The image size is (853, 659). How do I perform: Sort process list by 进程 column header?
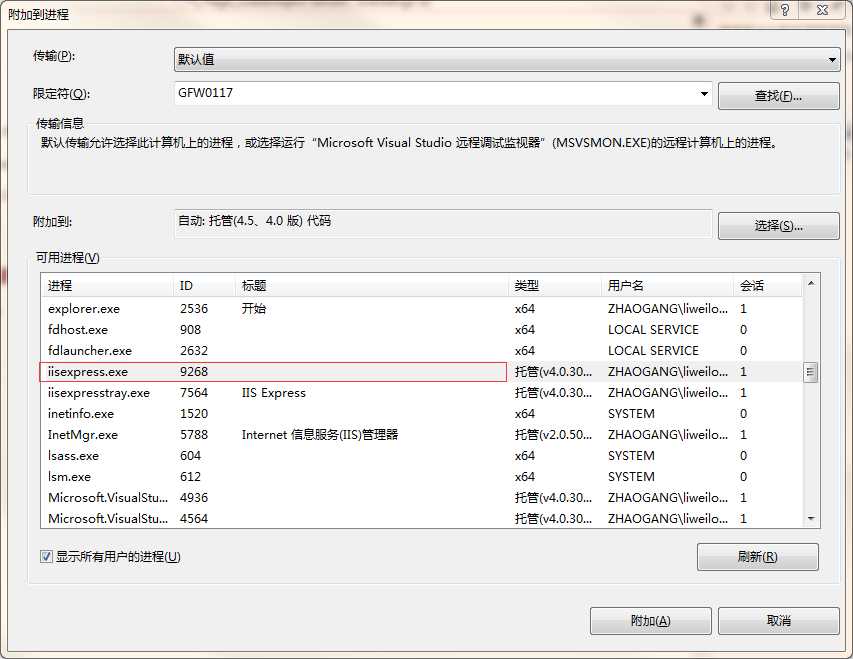coord(107,286)
